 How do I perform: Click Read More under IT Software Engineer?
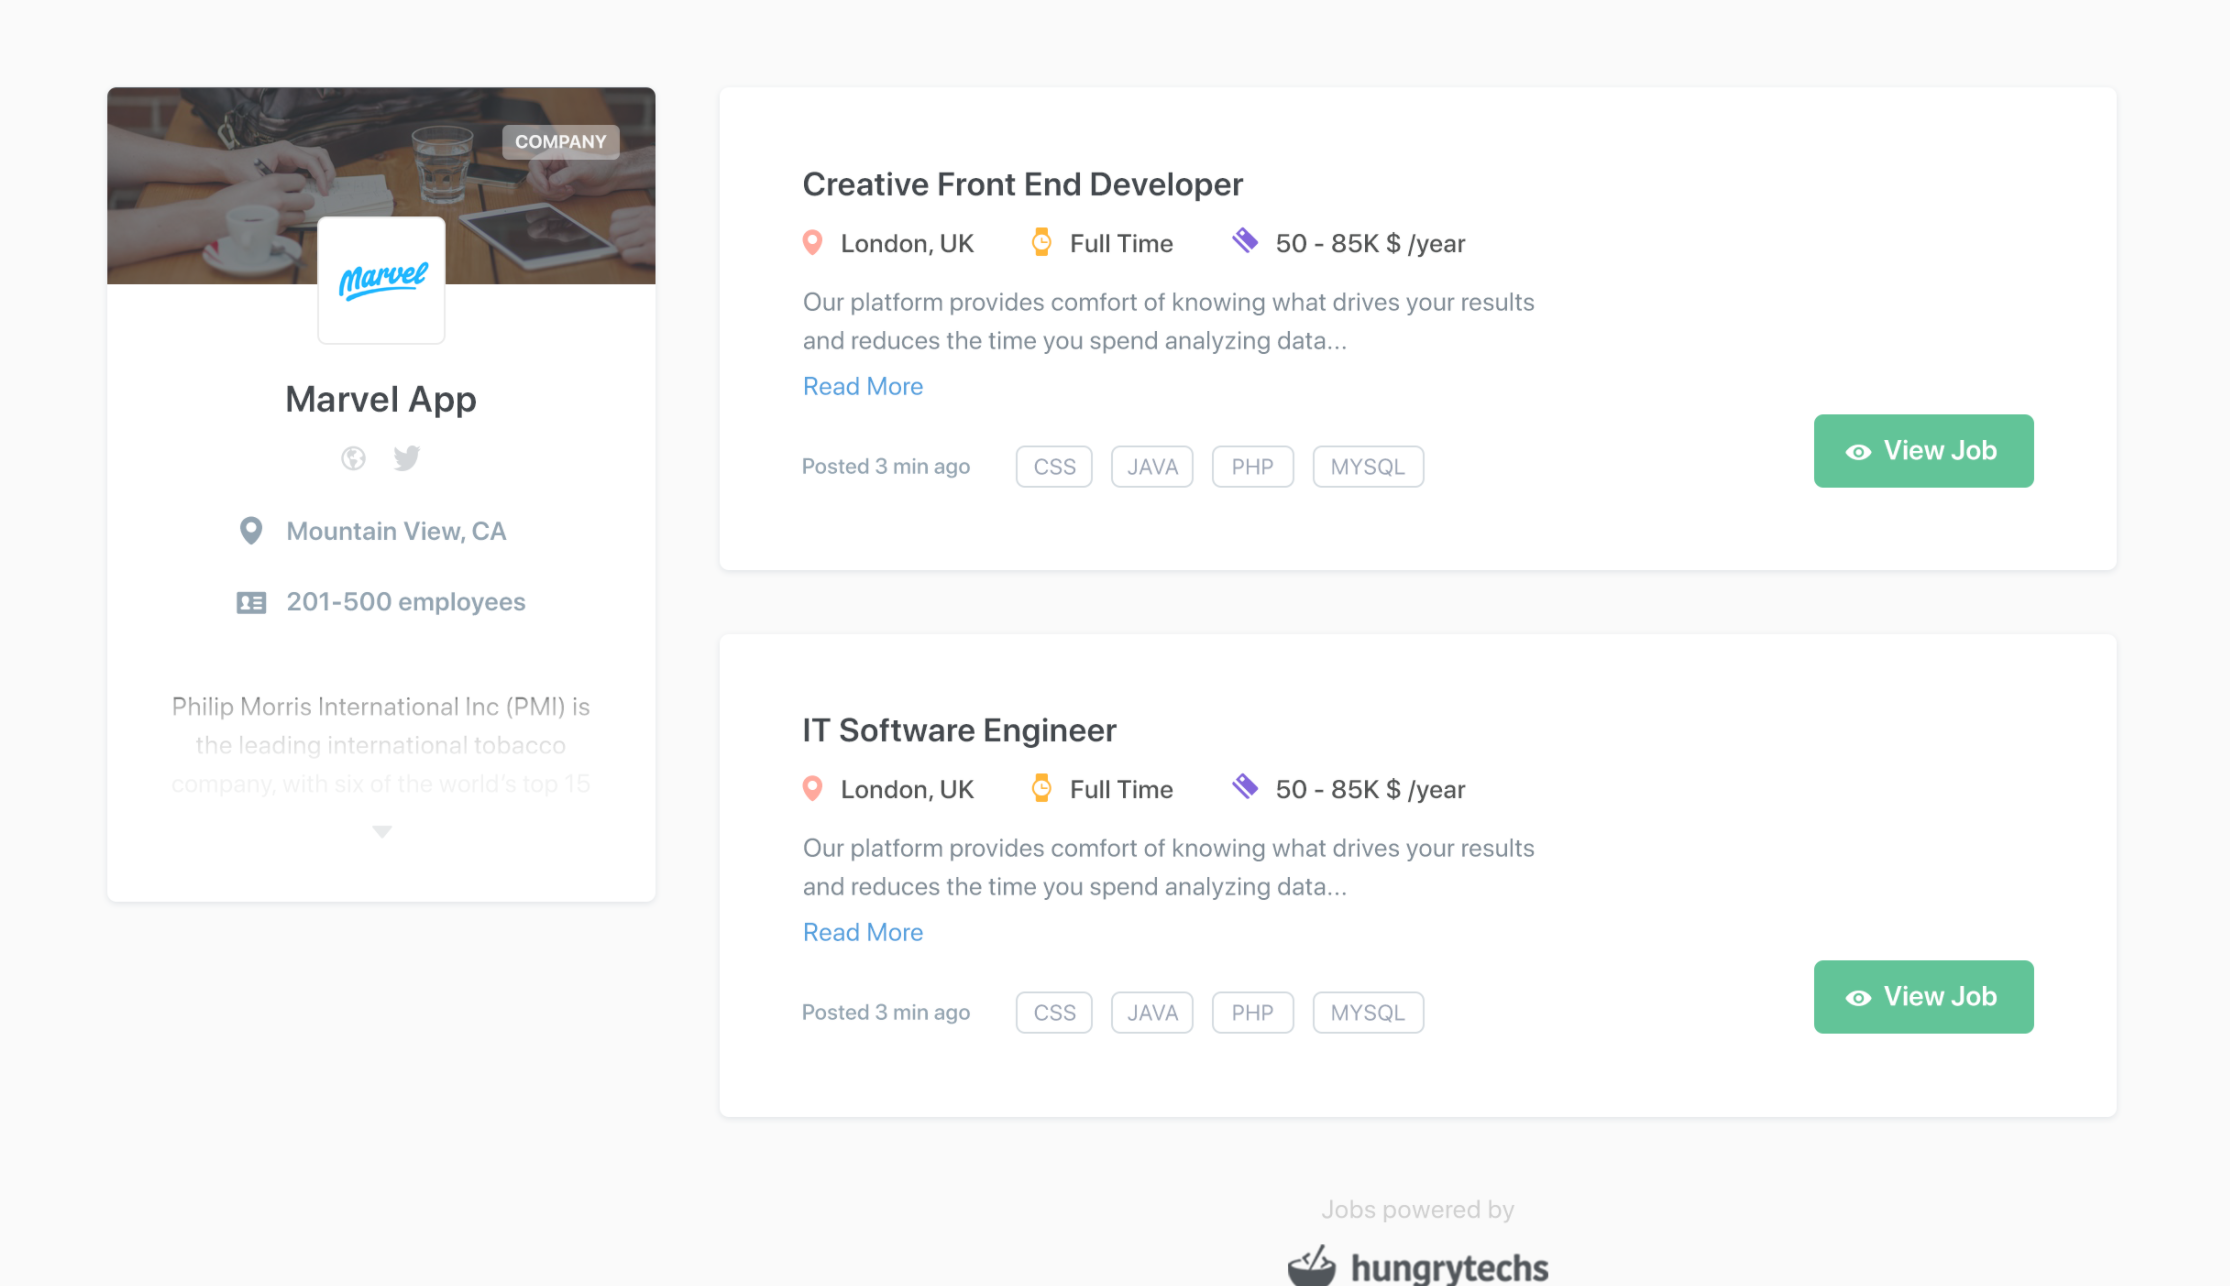863,932
